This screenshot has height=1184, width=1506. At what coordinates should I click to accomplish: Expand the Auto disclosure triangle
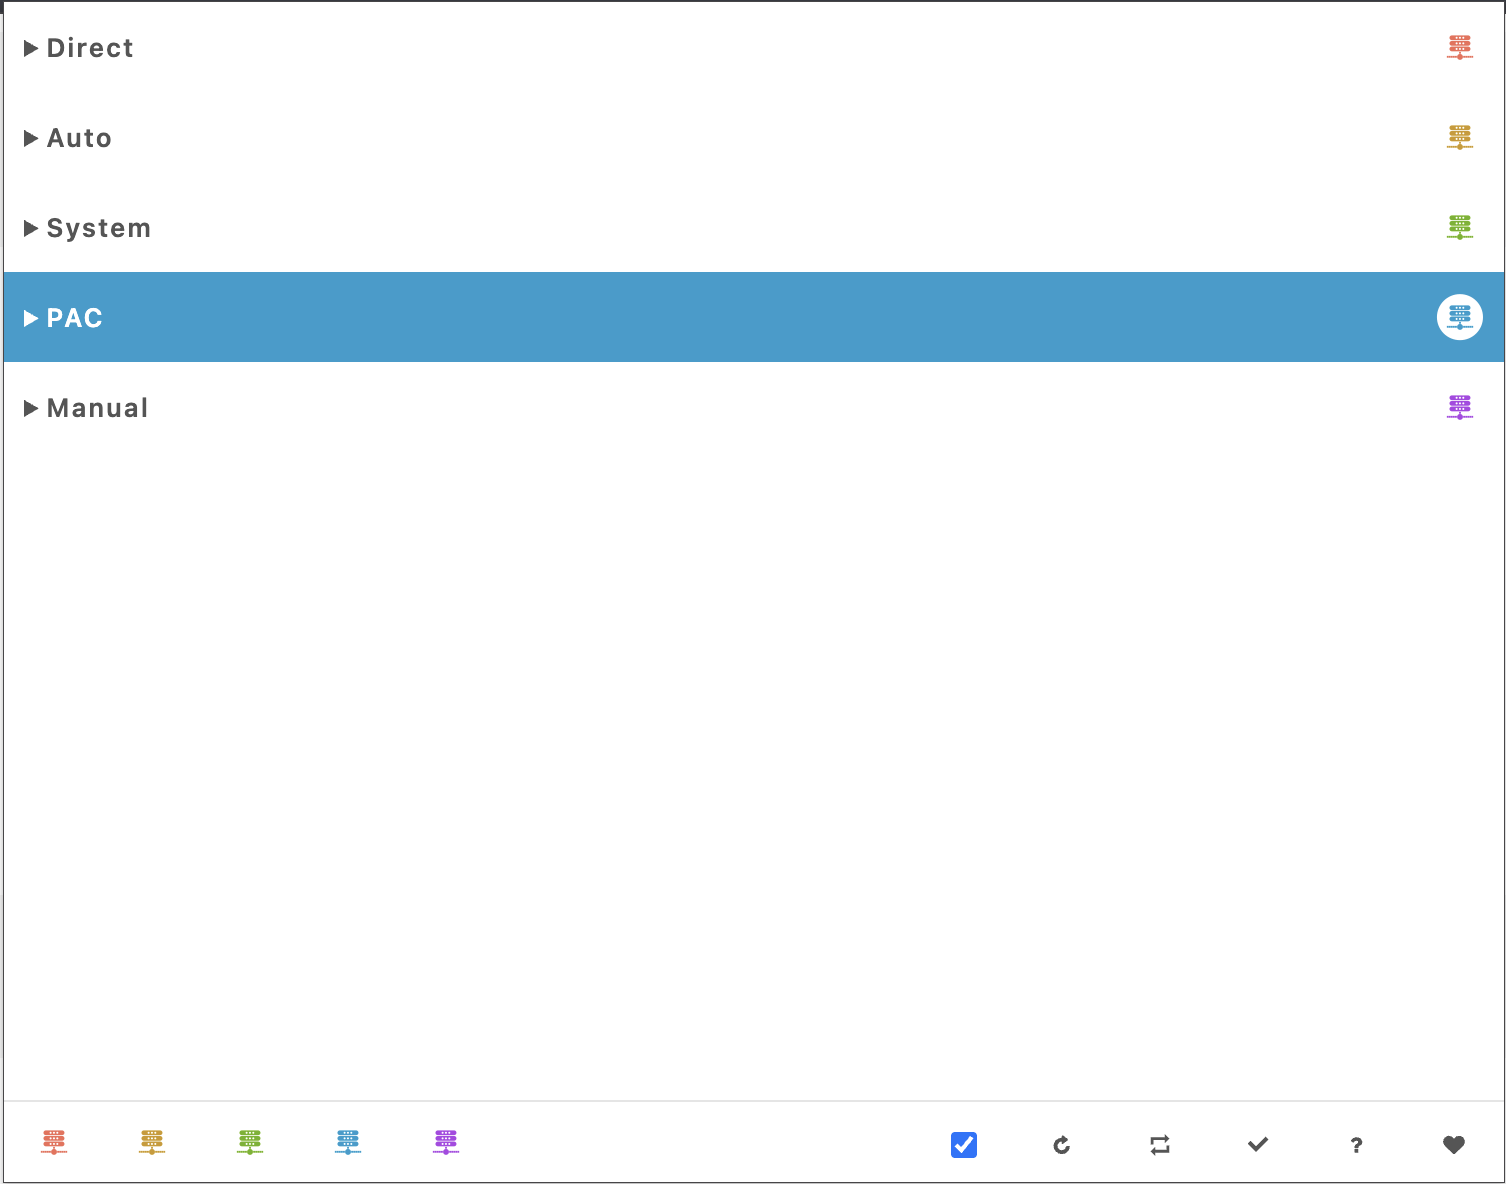click(31, 138)
